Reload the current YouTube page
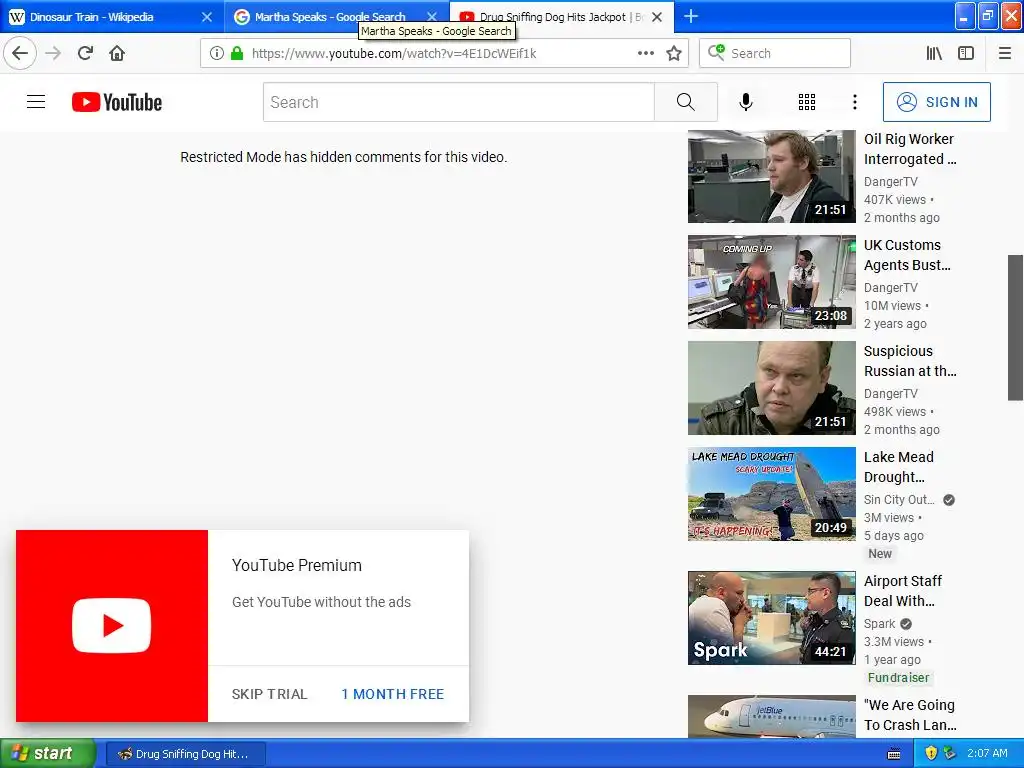This screenshot has width=1024, height=768. click(x=86, y=54)
